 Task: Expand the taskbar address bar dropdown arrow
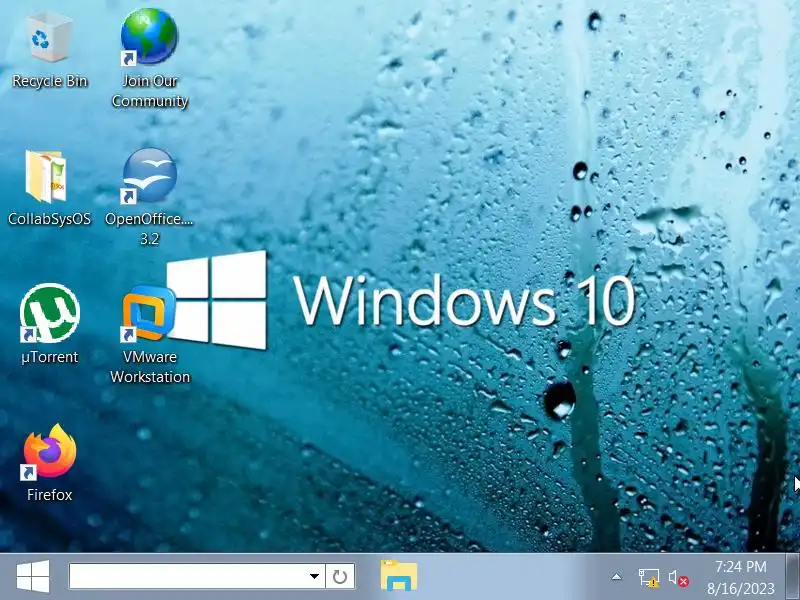point(314,576)
